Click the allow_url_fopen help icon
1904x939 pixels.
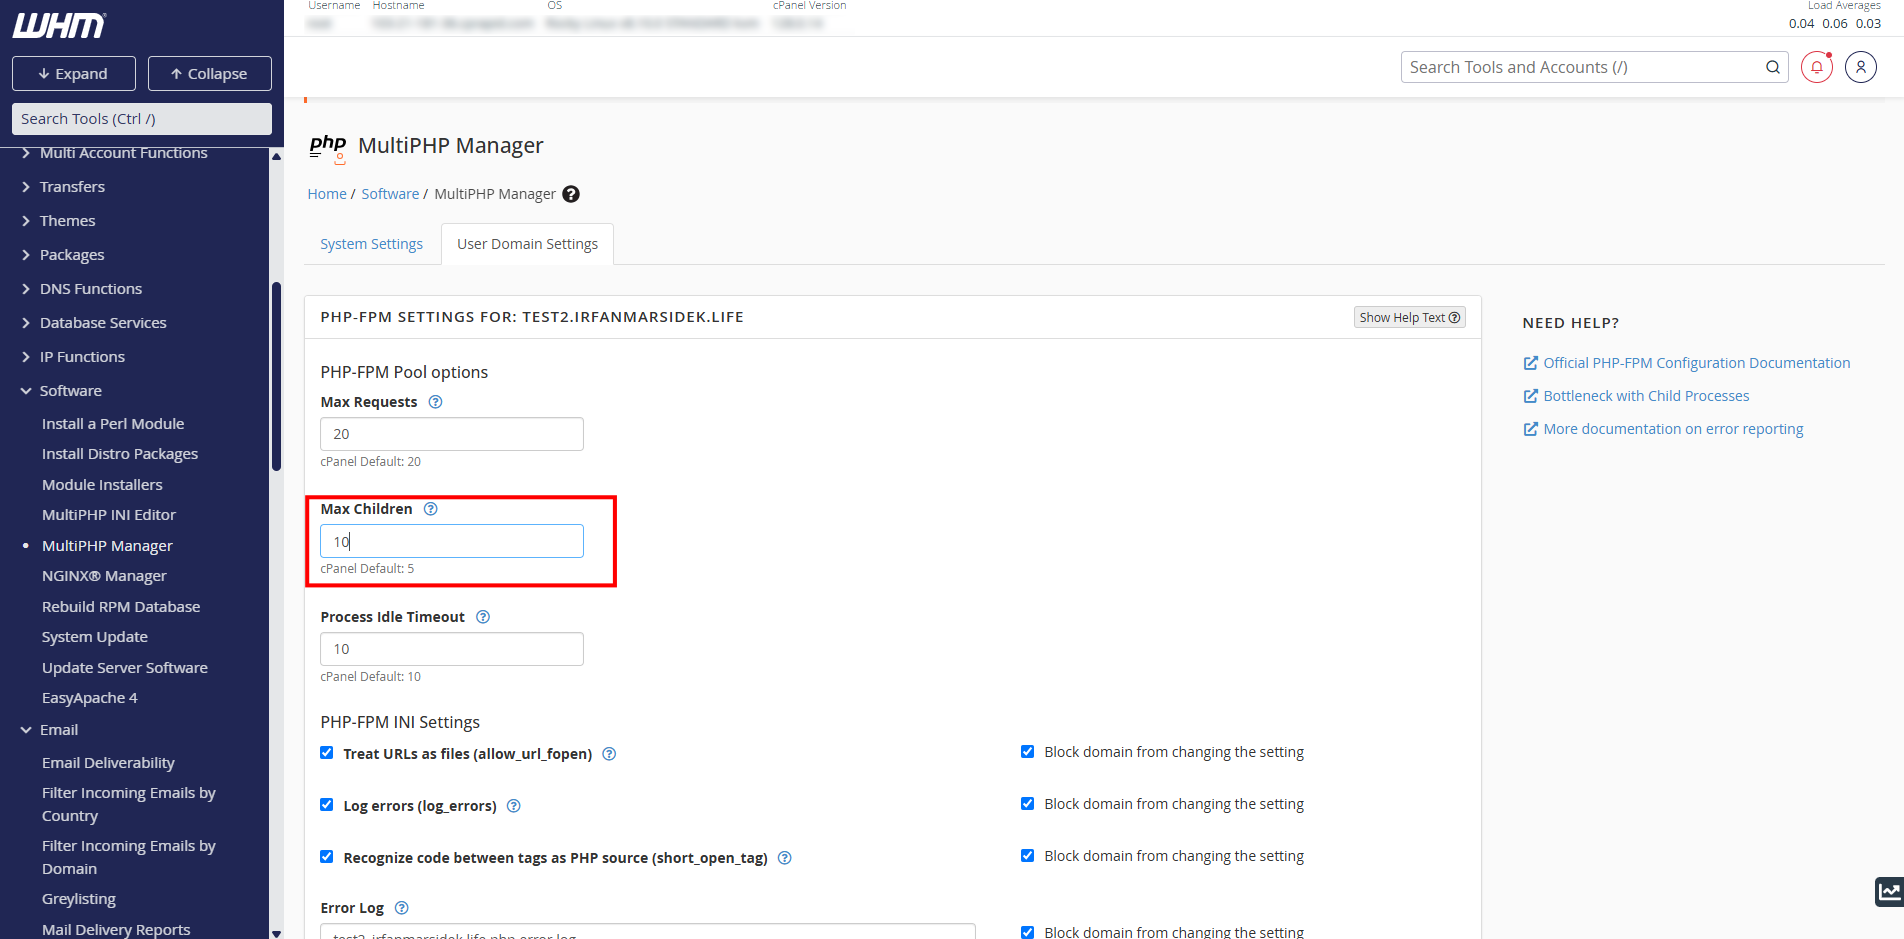[x=609, y=754]
